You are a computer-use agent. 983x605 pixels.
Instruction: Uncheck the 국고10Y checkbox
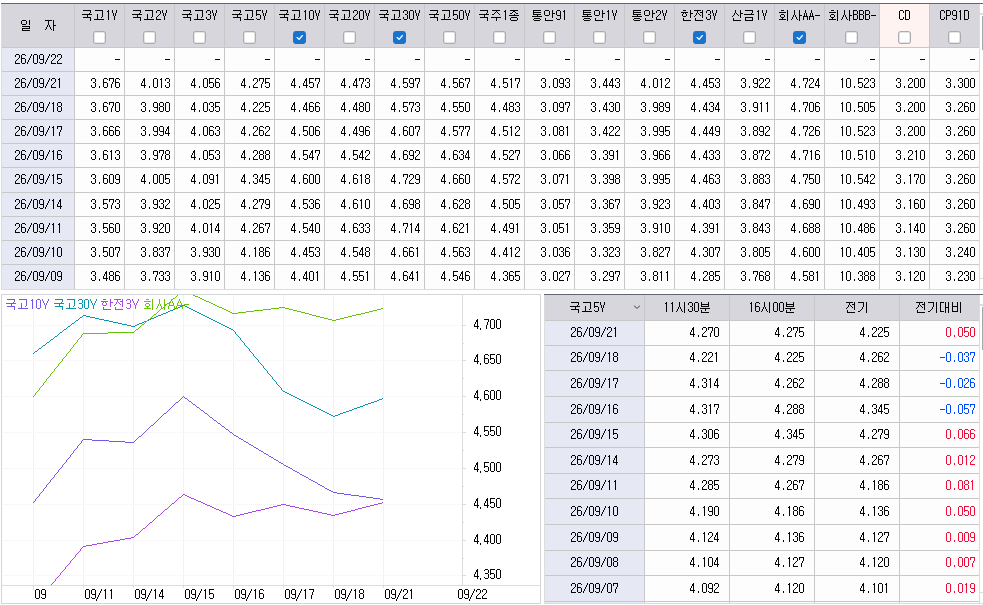tap(300, 38)
